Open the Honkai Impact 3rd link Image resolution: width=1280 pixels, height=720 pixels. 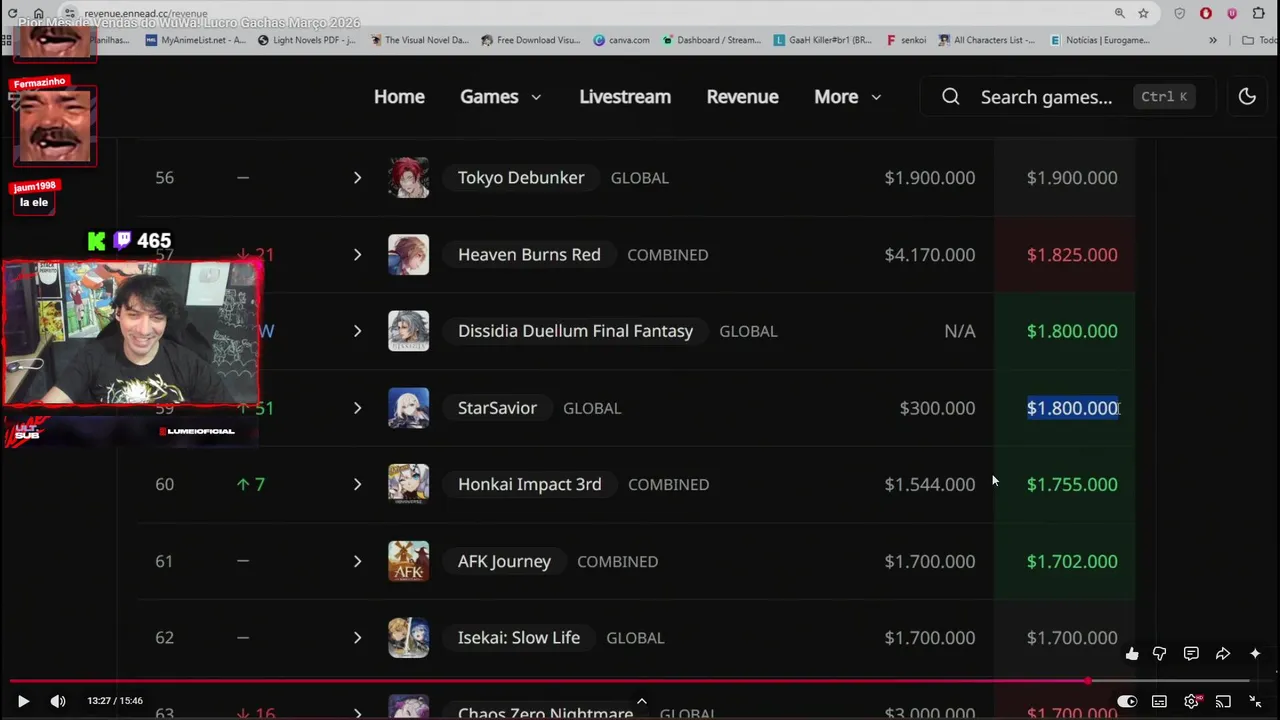tap(529, 484)
